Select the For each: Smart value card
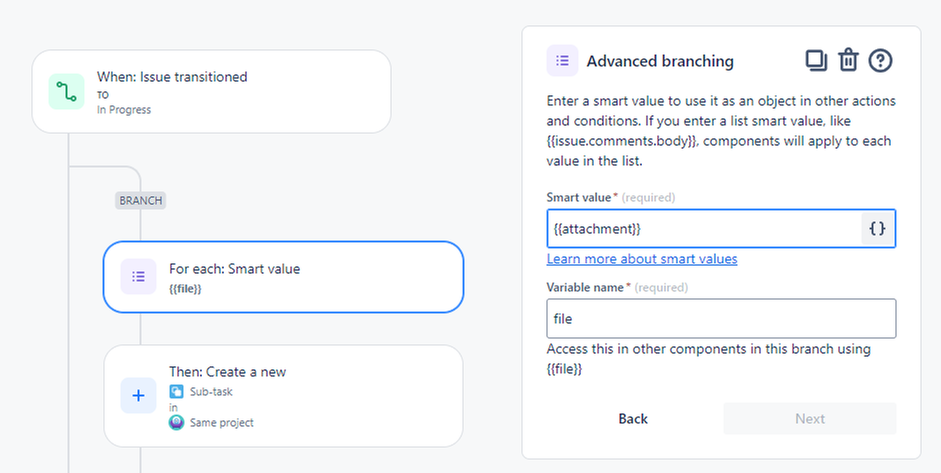Viewport: 941px width, 473px height. 283,277
